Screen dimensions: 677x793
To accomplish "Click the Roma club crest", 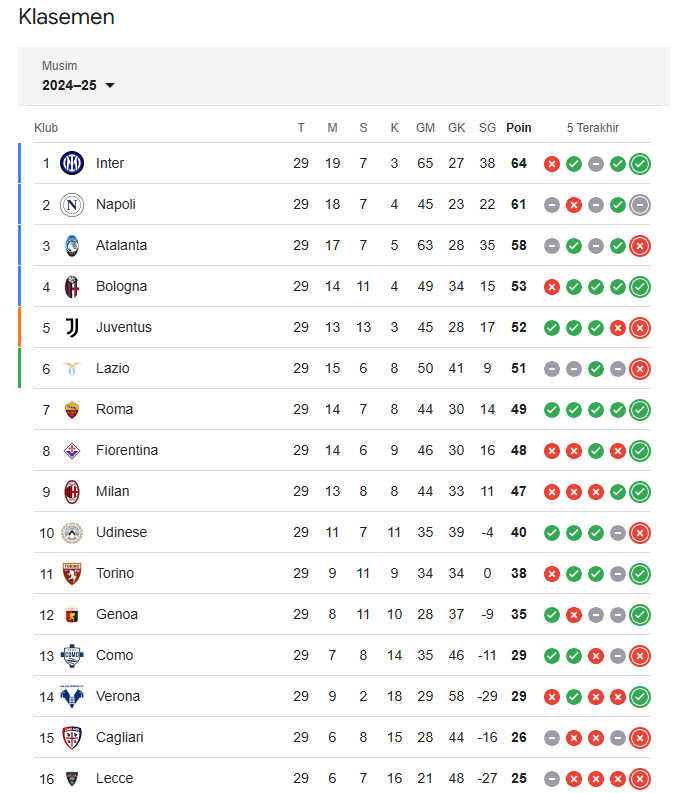I will coord(72,409).
